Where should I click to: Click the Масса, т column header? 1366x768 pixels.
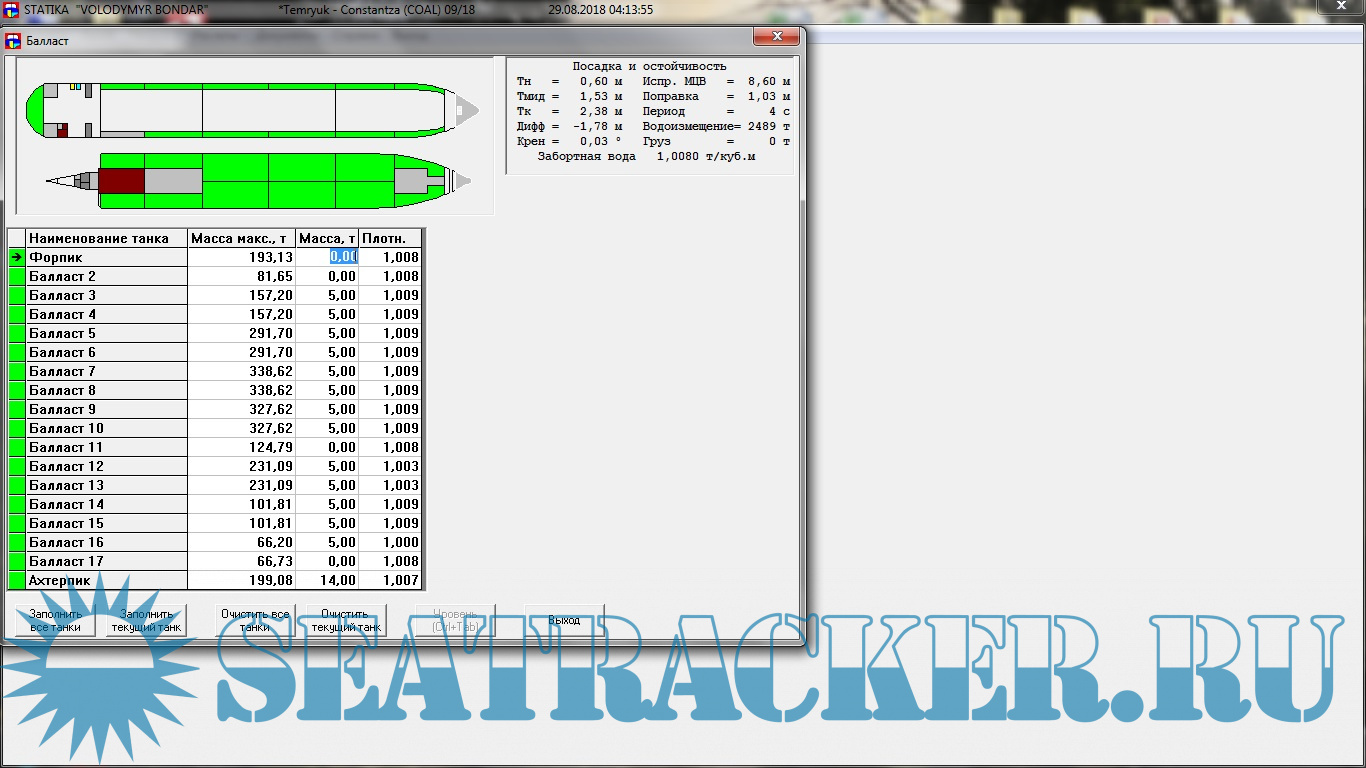(328, 238)
